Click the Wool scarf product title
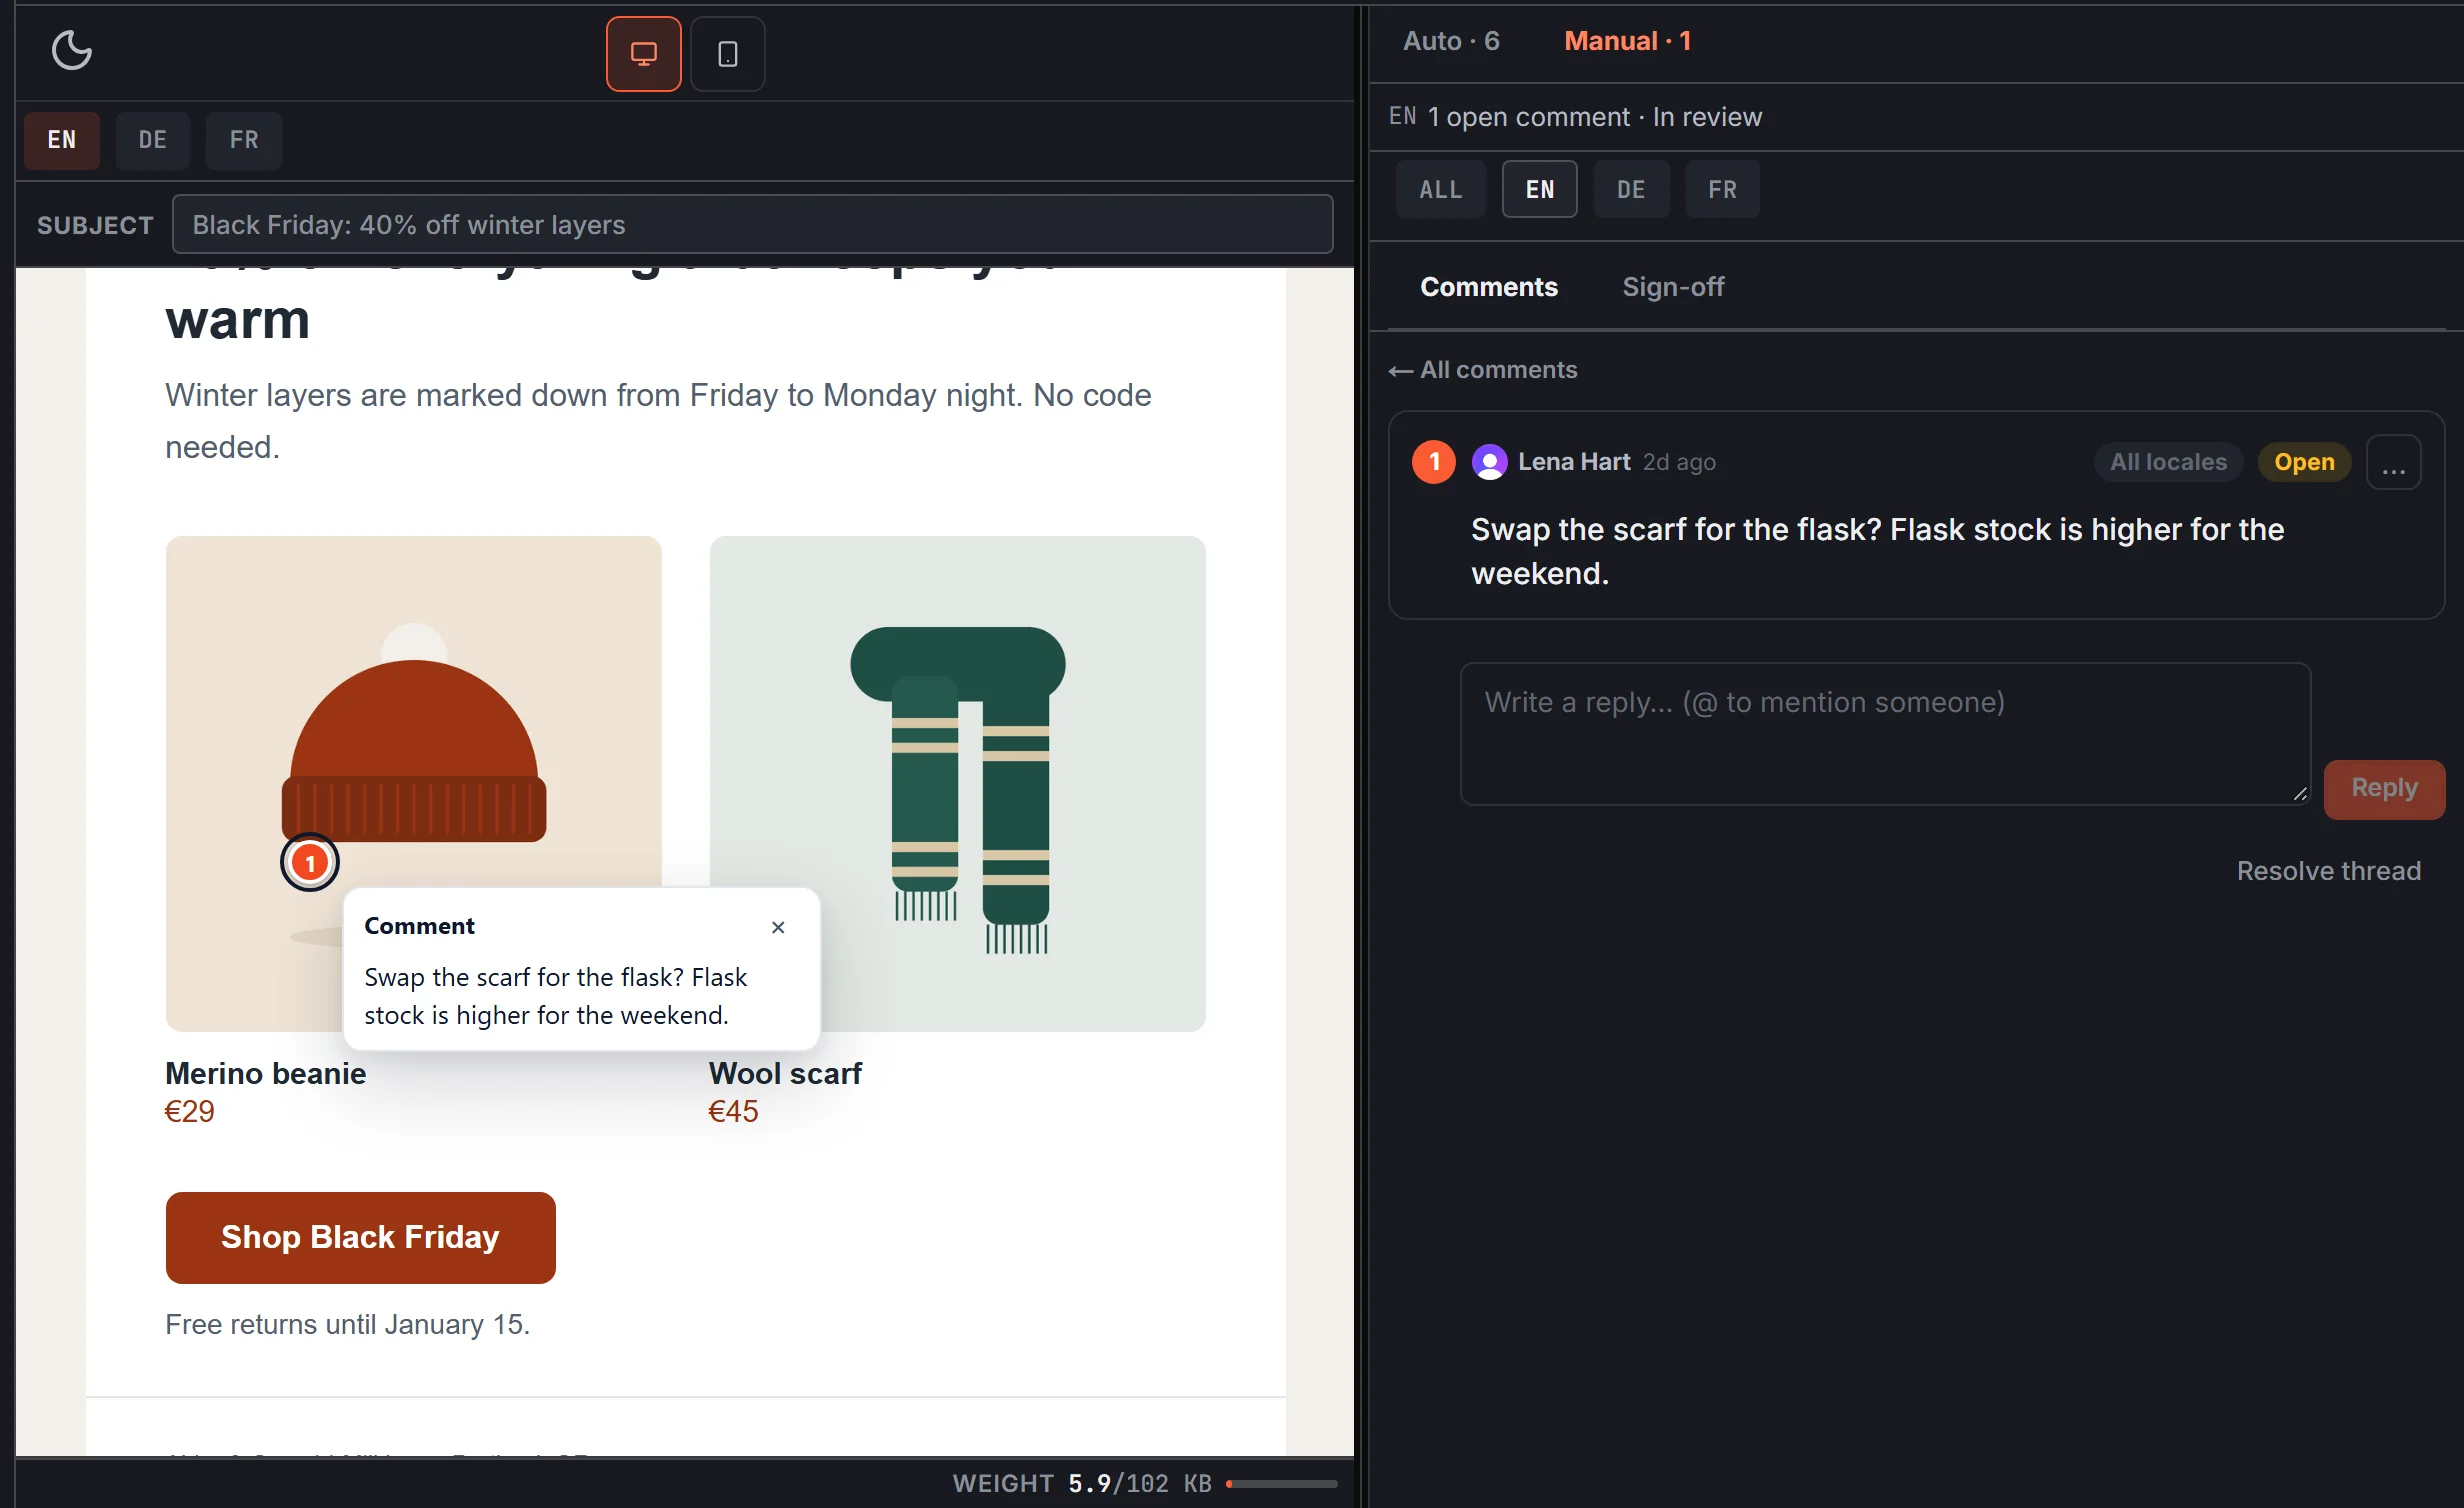This screenshot has height=1508, width=2464. point(785,1073)
